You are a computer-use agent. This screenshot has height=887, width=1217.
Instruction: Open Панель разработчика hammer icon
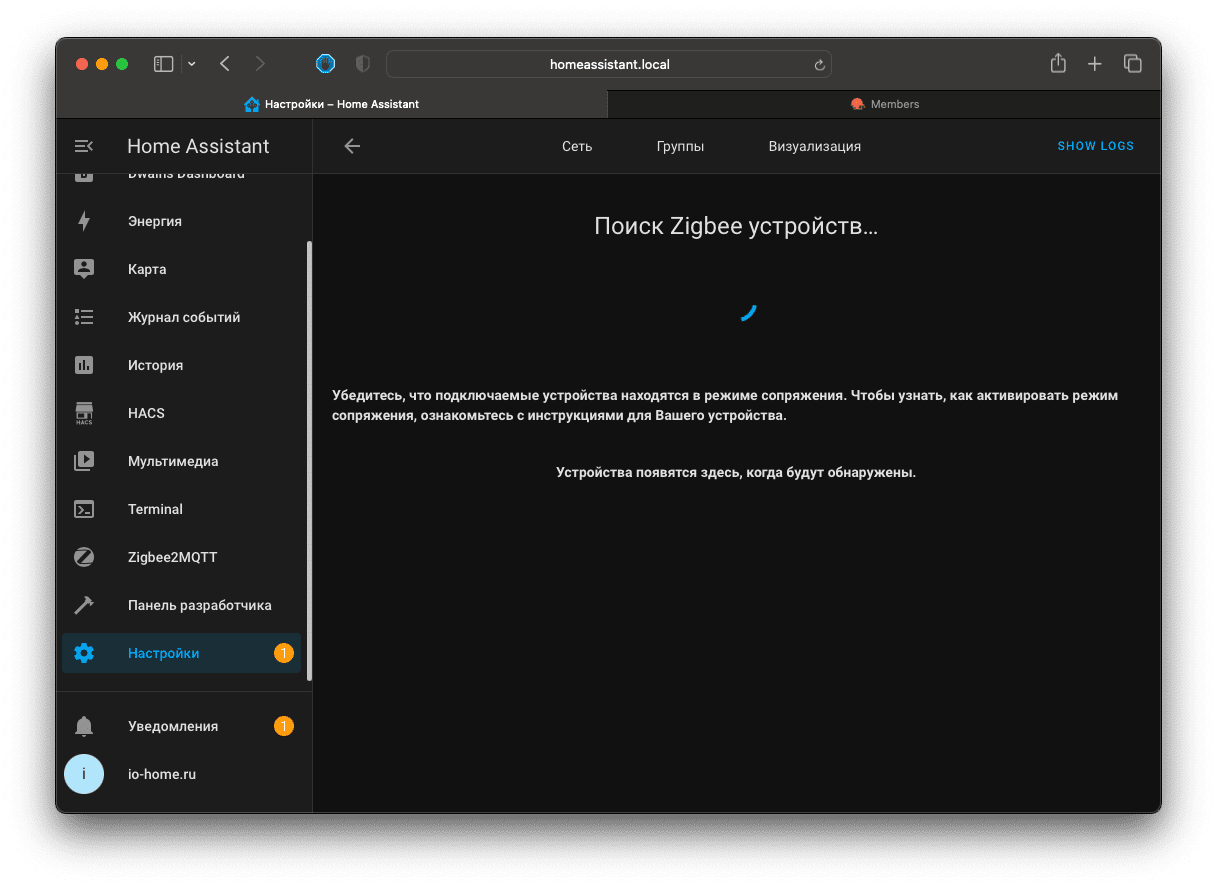click(84, 605)
